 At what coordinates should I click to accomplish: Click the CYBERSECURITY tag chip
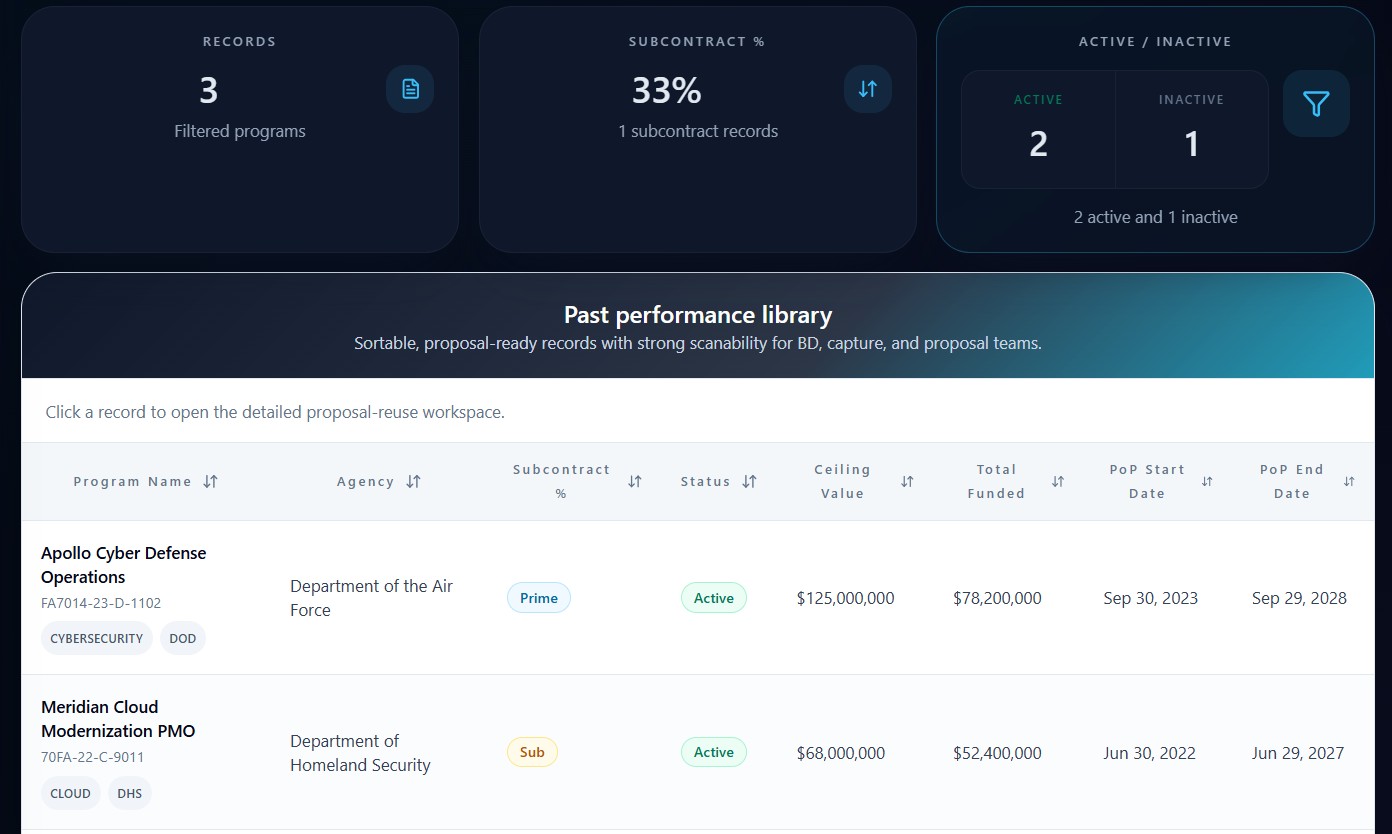[x=96, y=638]
